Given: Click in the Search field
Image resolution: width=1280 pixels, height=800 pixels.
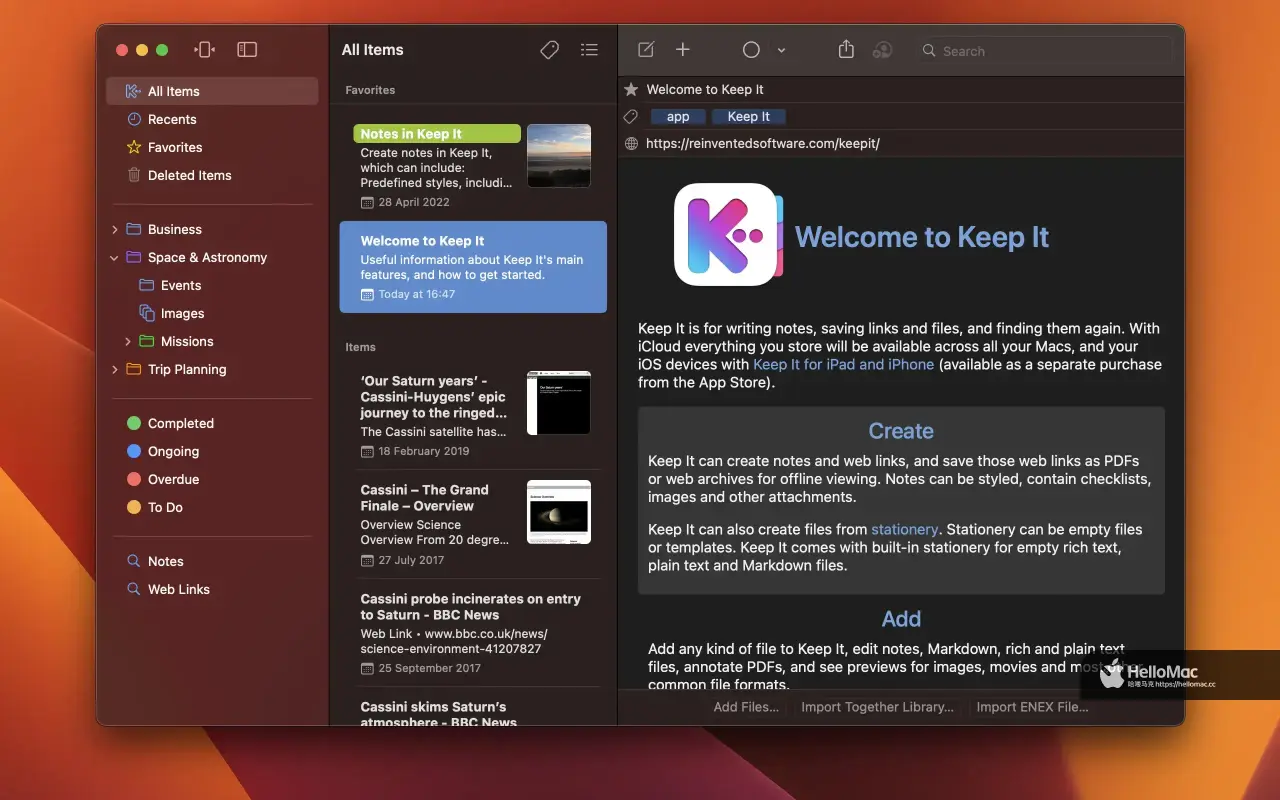Looking at the screenshot, I should pyautogui.click(x=1043, y=50).
